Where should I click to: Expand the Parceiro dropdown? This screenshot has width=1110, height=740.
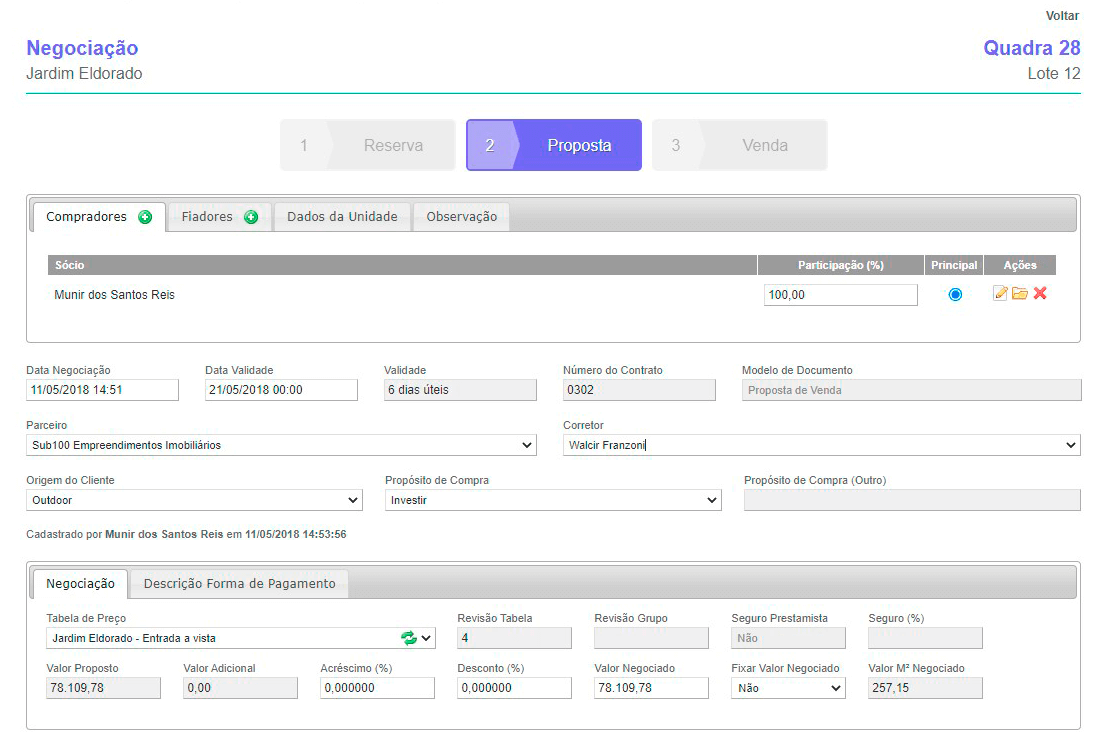[x=281, y=445]
